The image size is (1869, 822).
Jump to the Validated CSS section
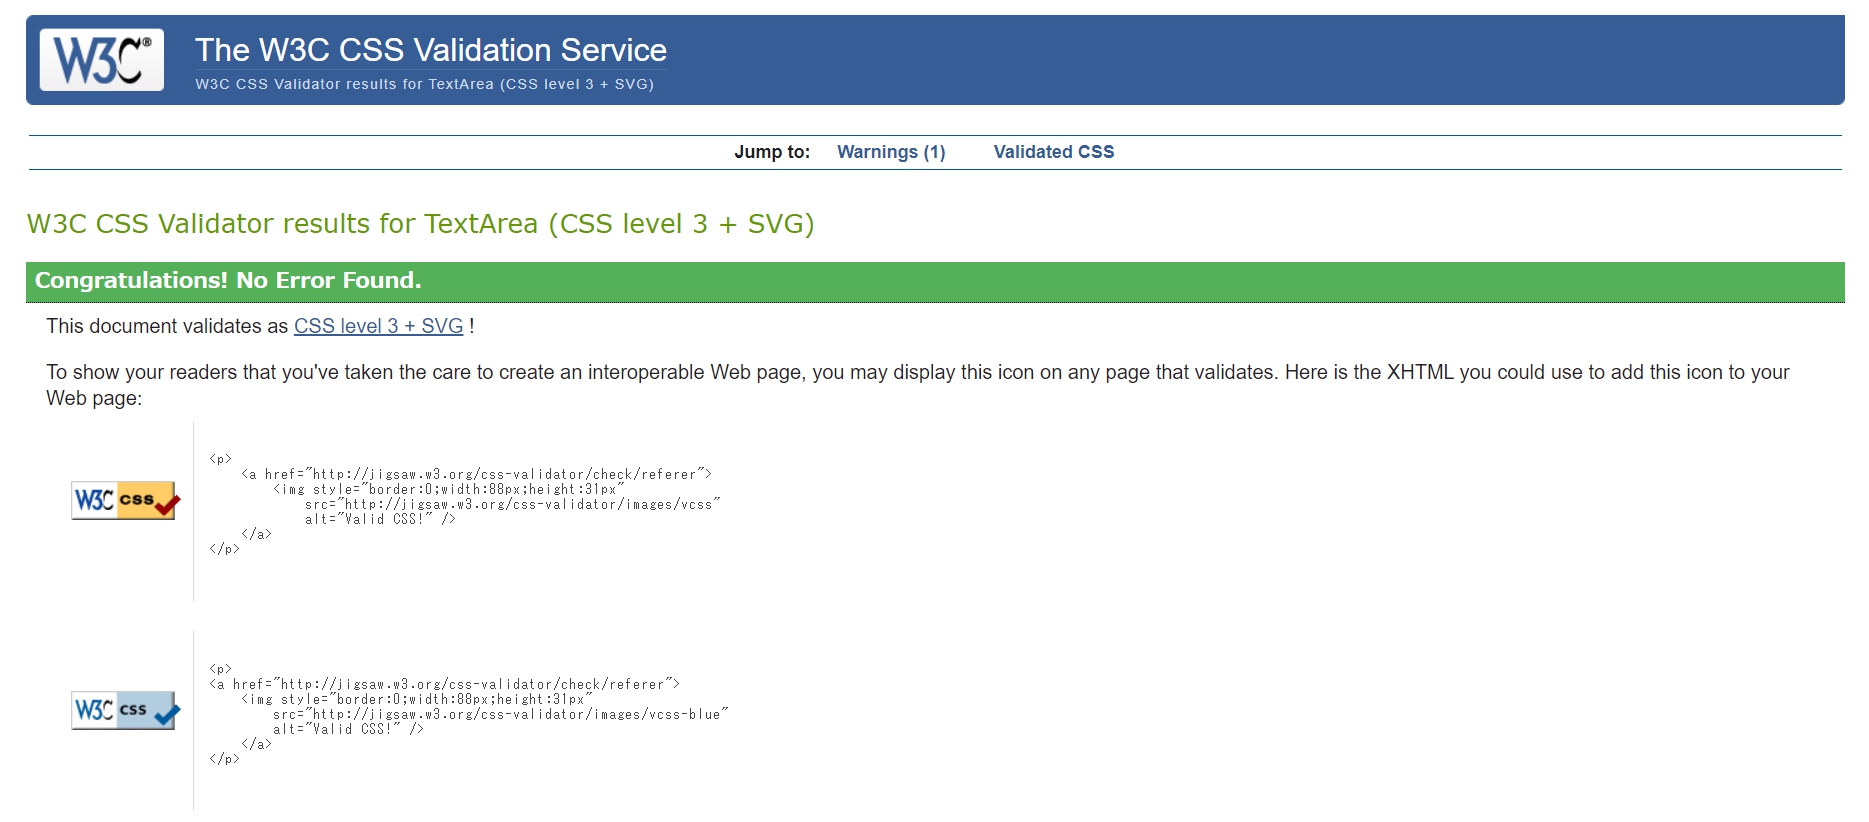click(x=1053, y=152)
